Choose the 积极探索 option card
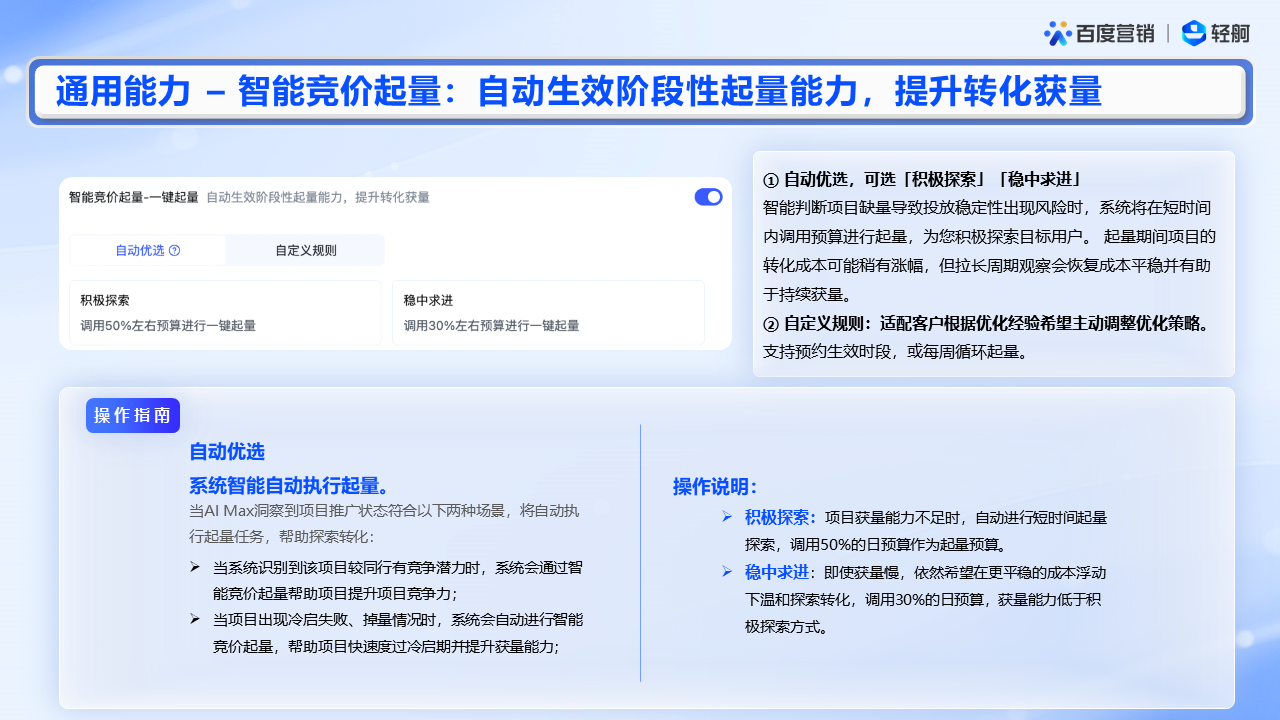 click(225, 313)
